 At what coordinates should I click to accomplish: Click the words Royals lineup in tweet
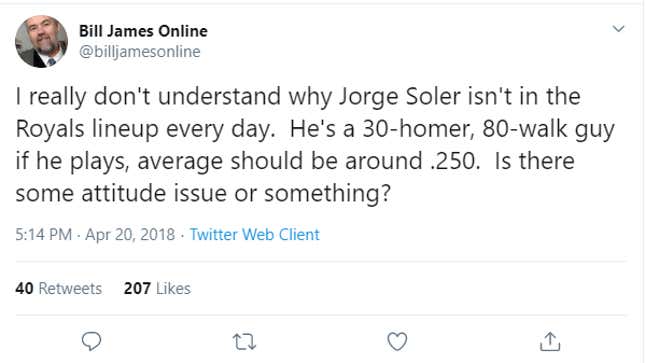(88, 129)
